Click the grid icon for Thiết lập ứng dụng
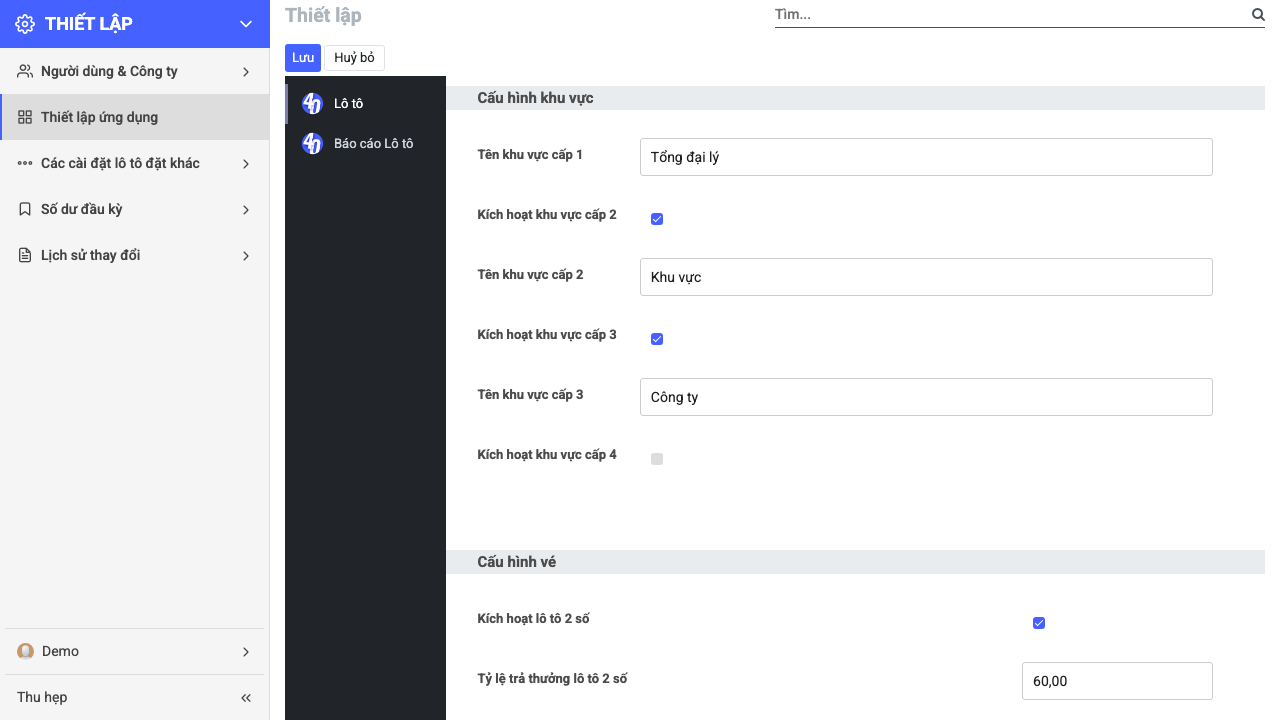The height and width of the screenshot is (720, 1280). (25, 117)
